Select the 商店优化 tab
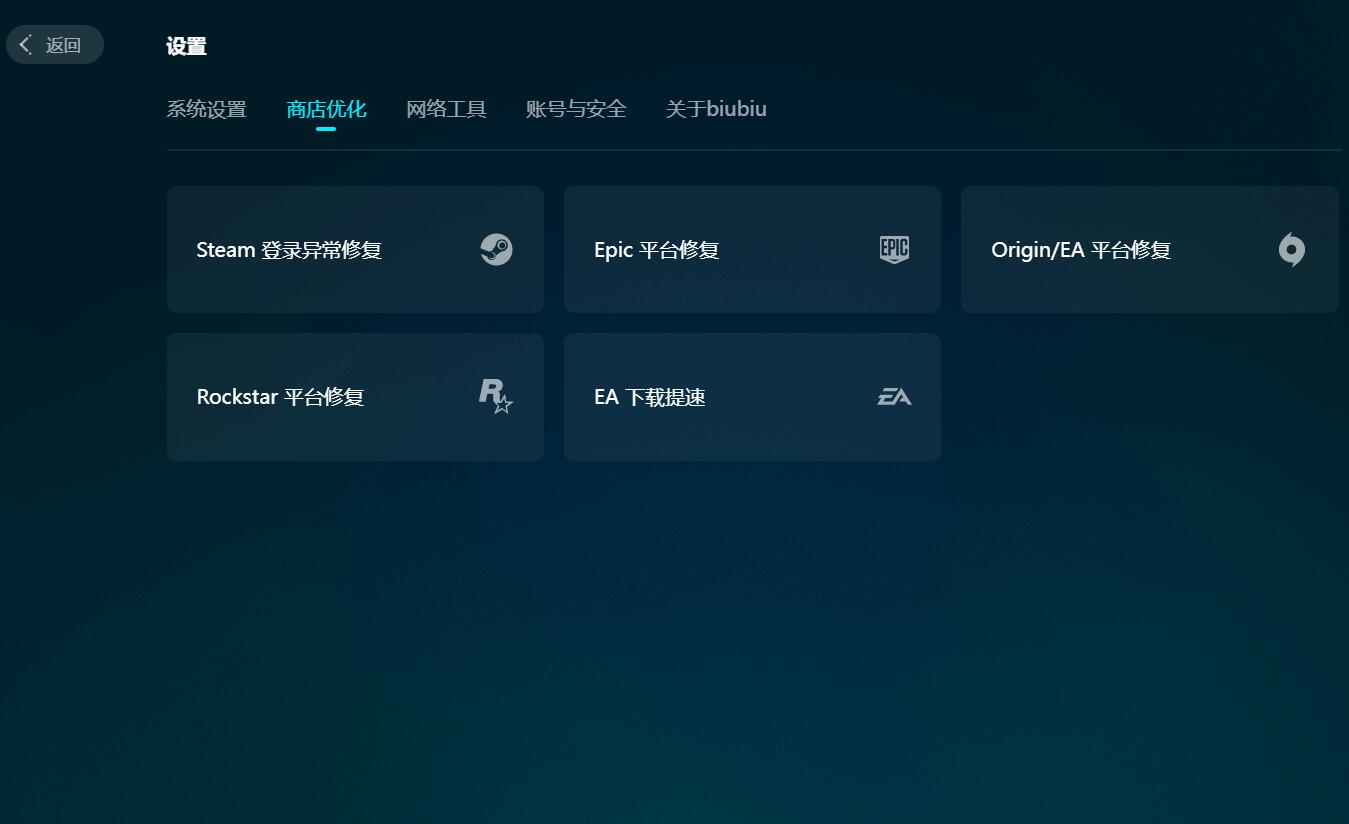This screenshot has height=824, width=1349. [x=326, y=109]
